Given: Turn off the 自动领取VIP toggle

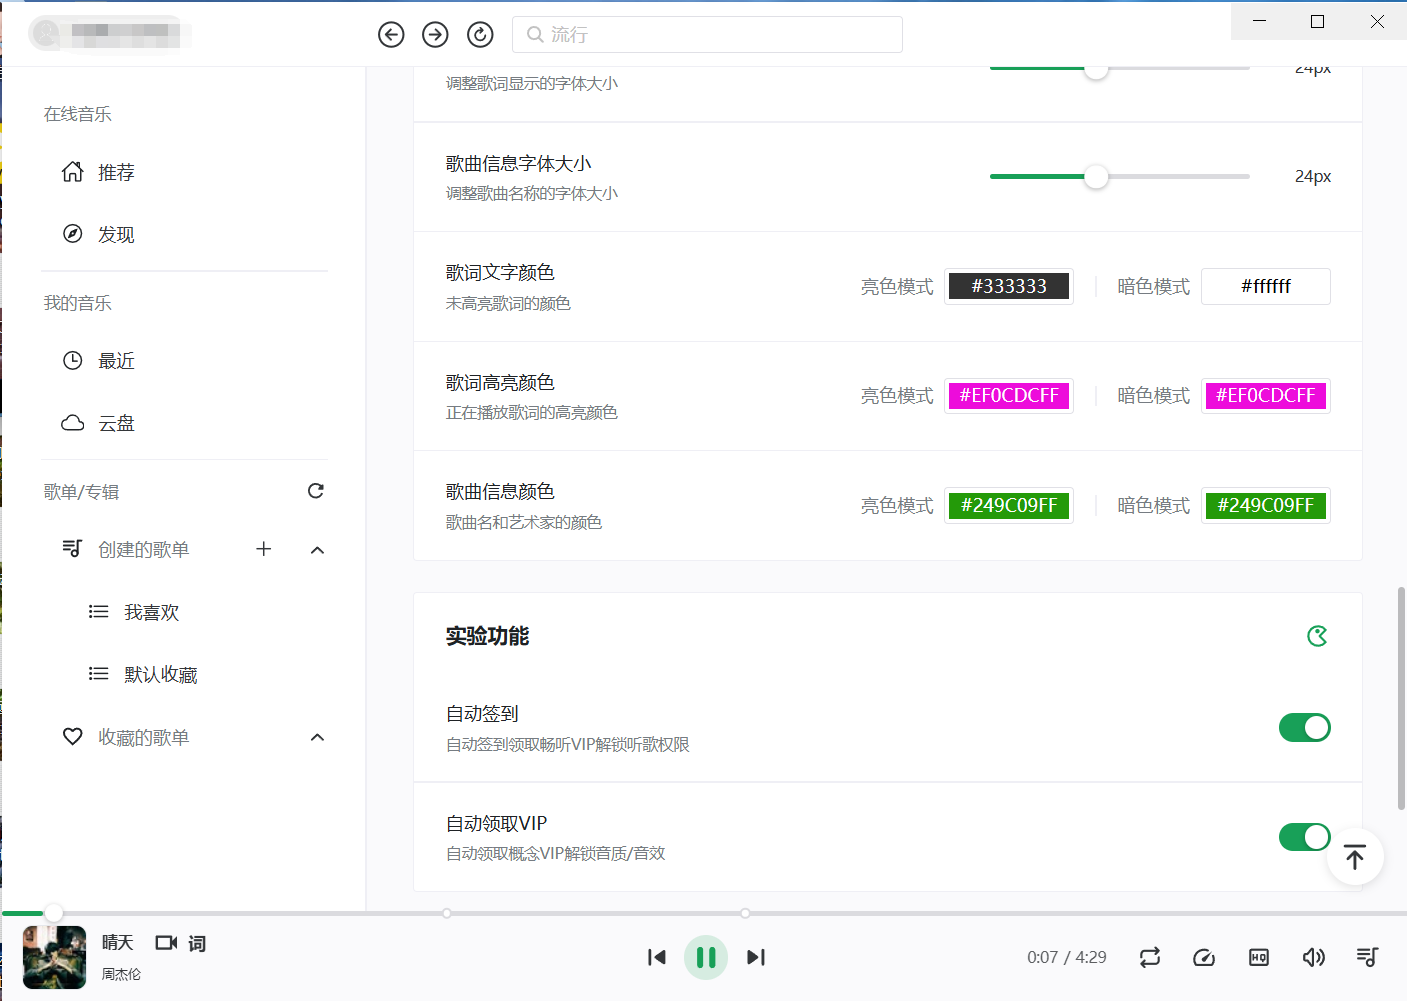Looking at the screenshot, I should pyautogui.click(x=1304, y=837).
